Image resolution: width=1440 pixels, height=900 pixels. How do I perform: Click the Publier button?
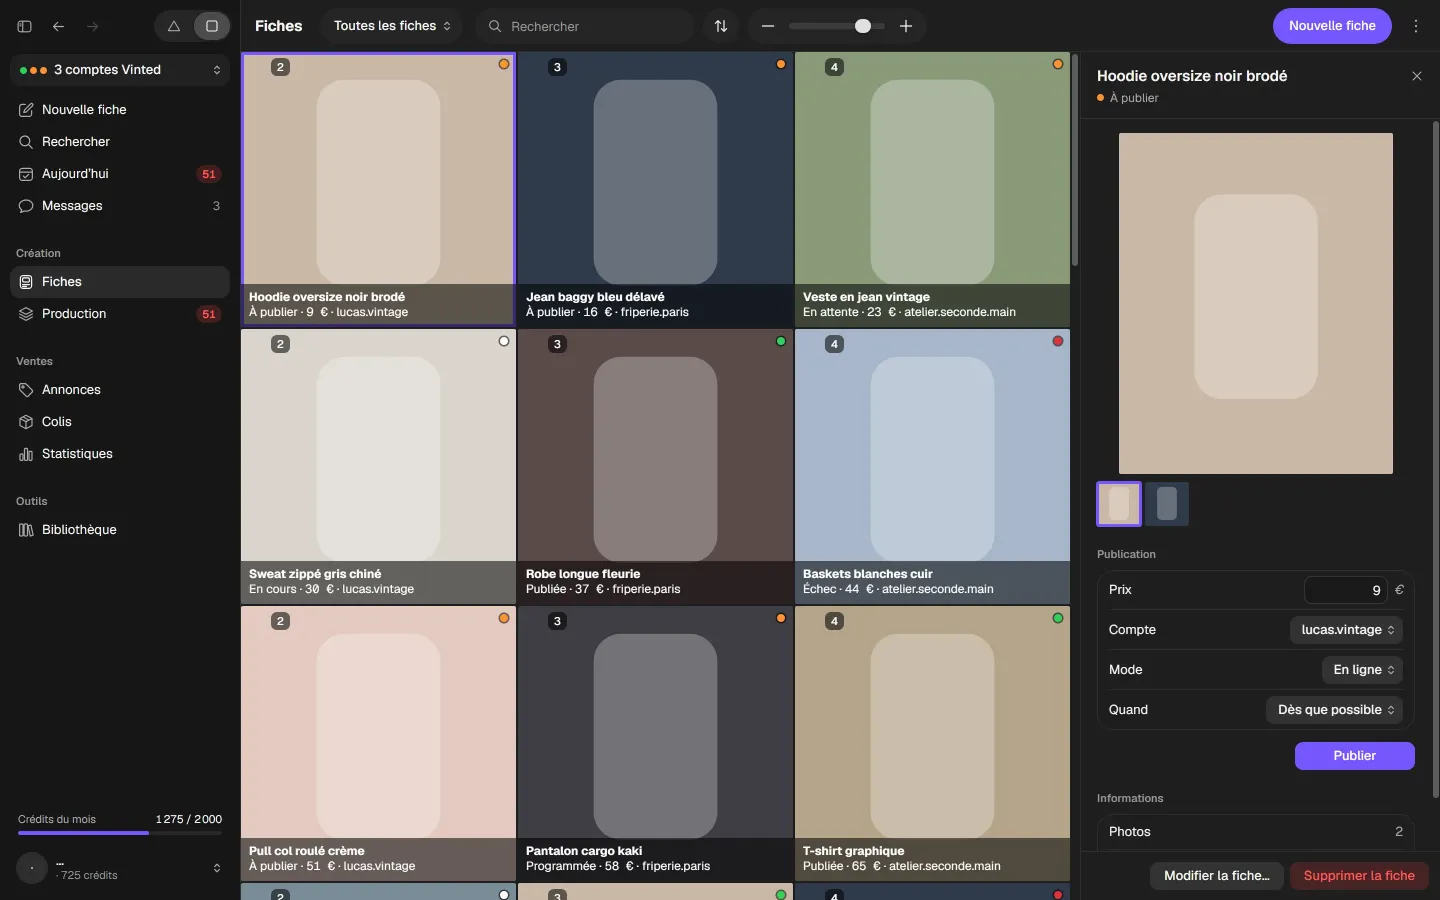[x=1354, y=756]
